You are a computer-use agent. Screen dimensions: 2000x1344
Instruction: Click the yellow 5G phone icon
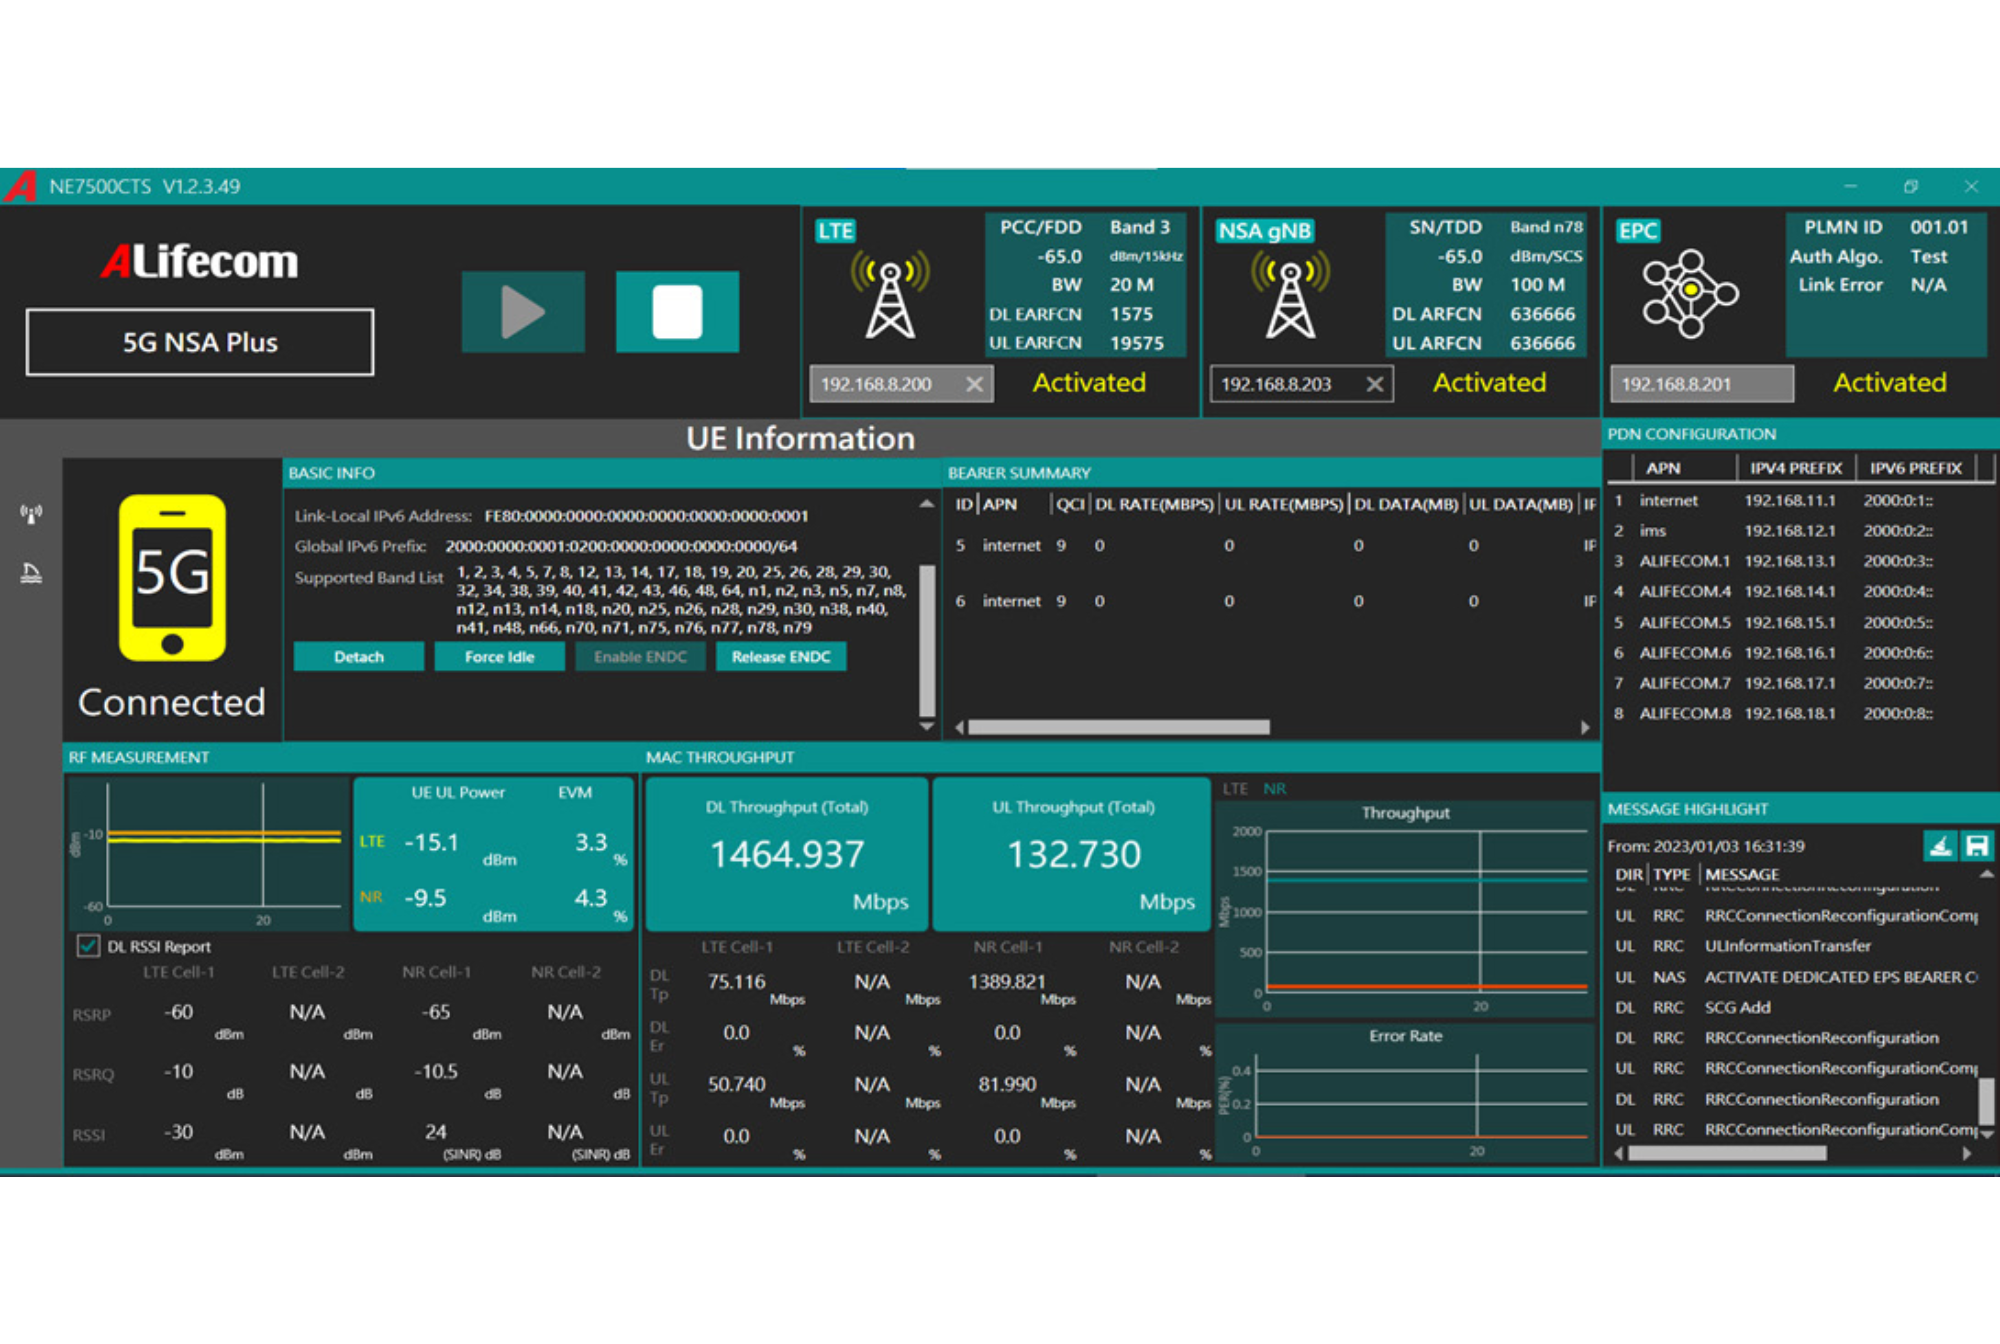point(172,578)
